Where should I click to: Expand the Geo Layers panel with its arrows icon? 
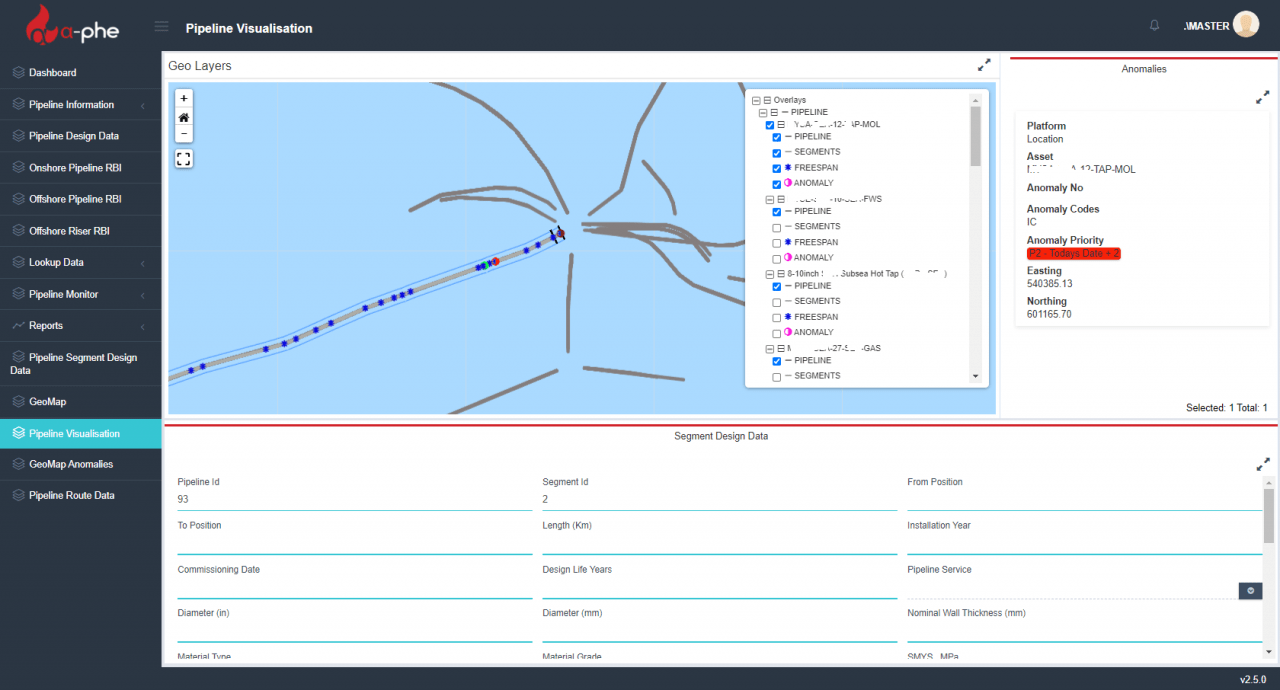pos(983,65)
